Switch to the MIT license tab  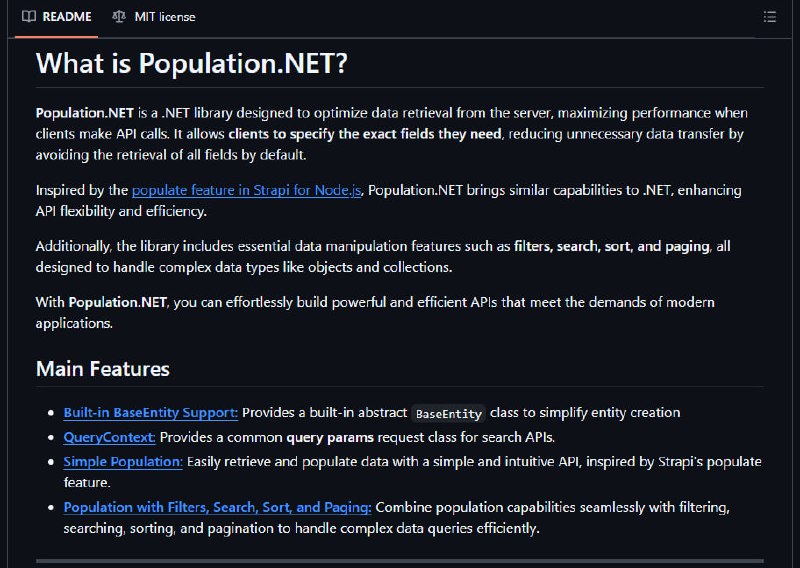coord(154,17)
